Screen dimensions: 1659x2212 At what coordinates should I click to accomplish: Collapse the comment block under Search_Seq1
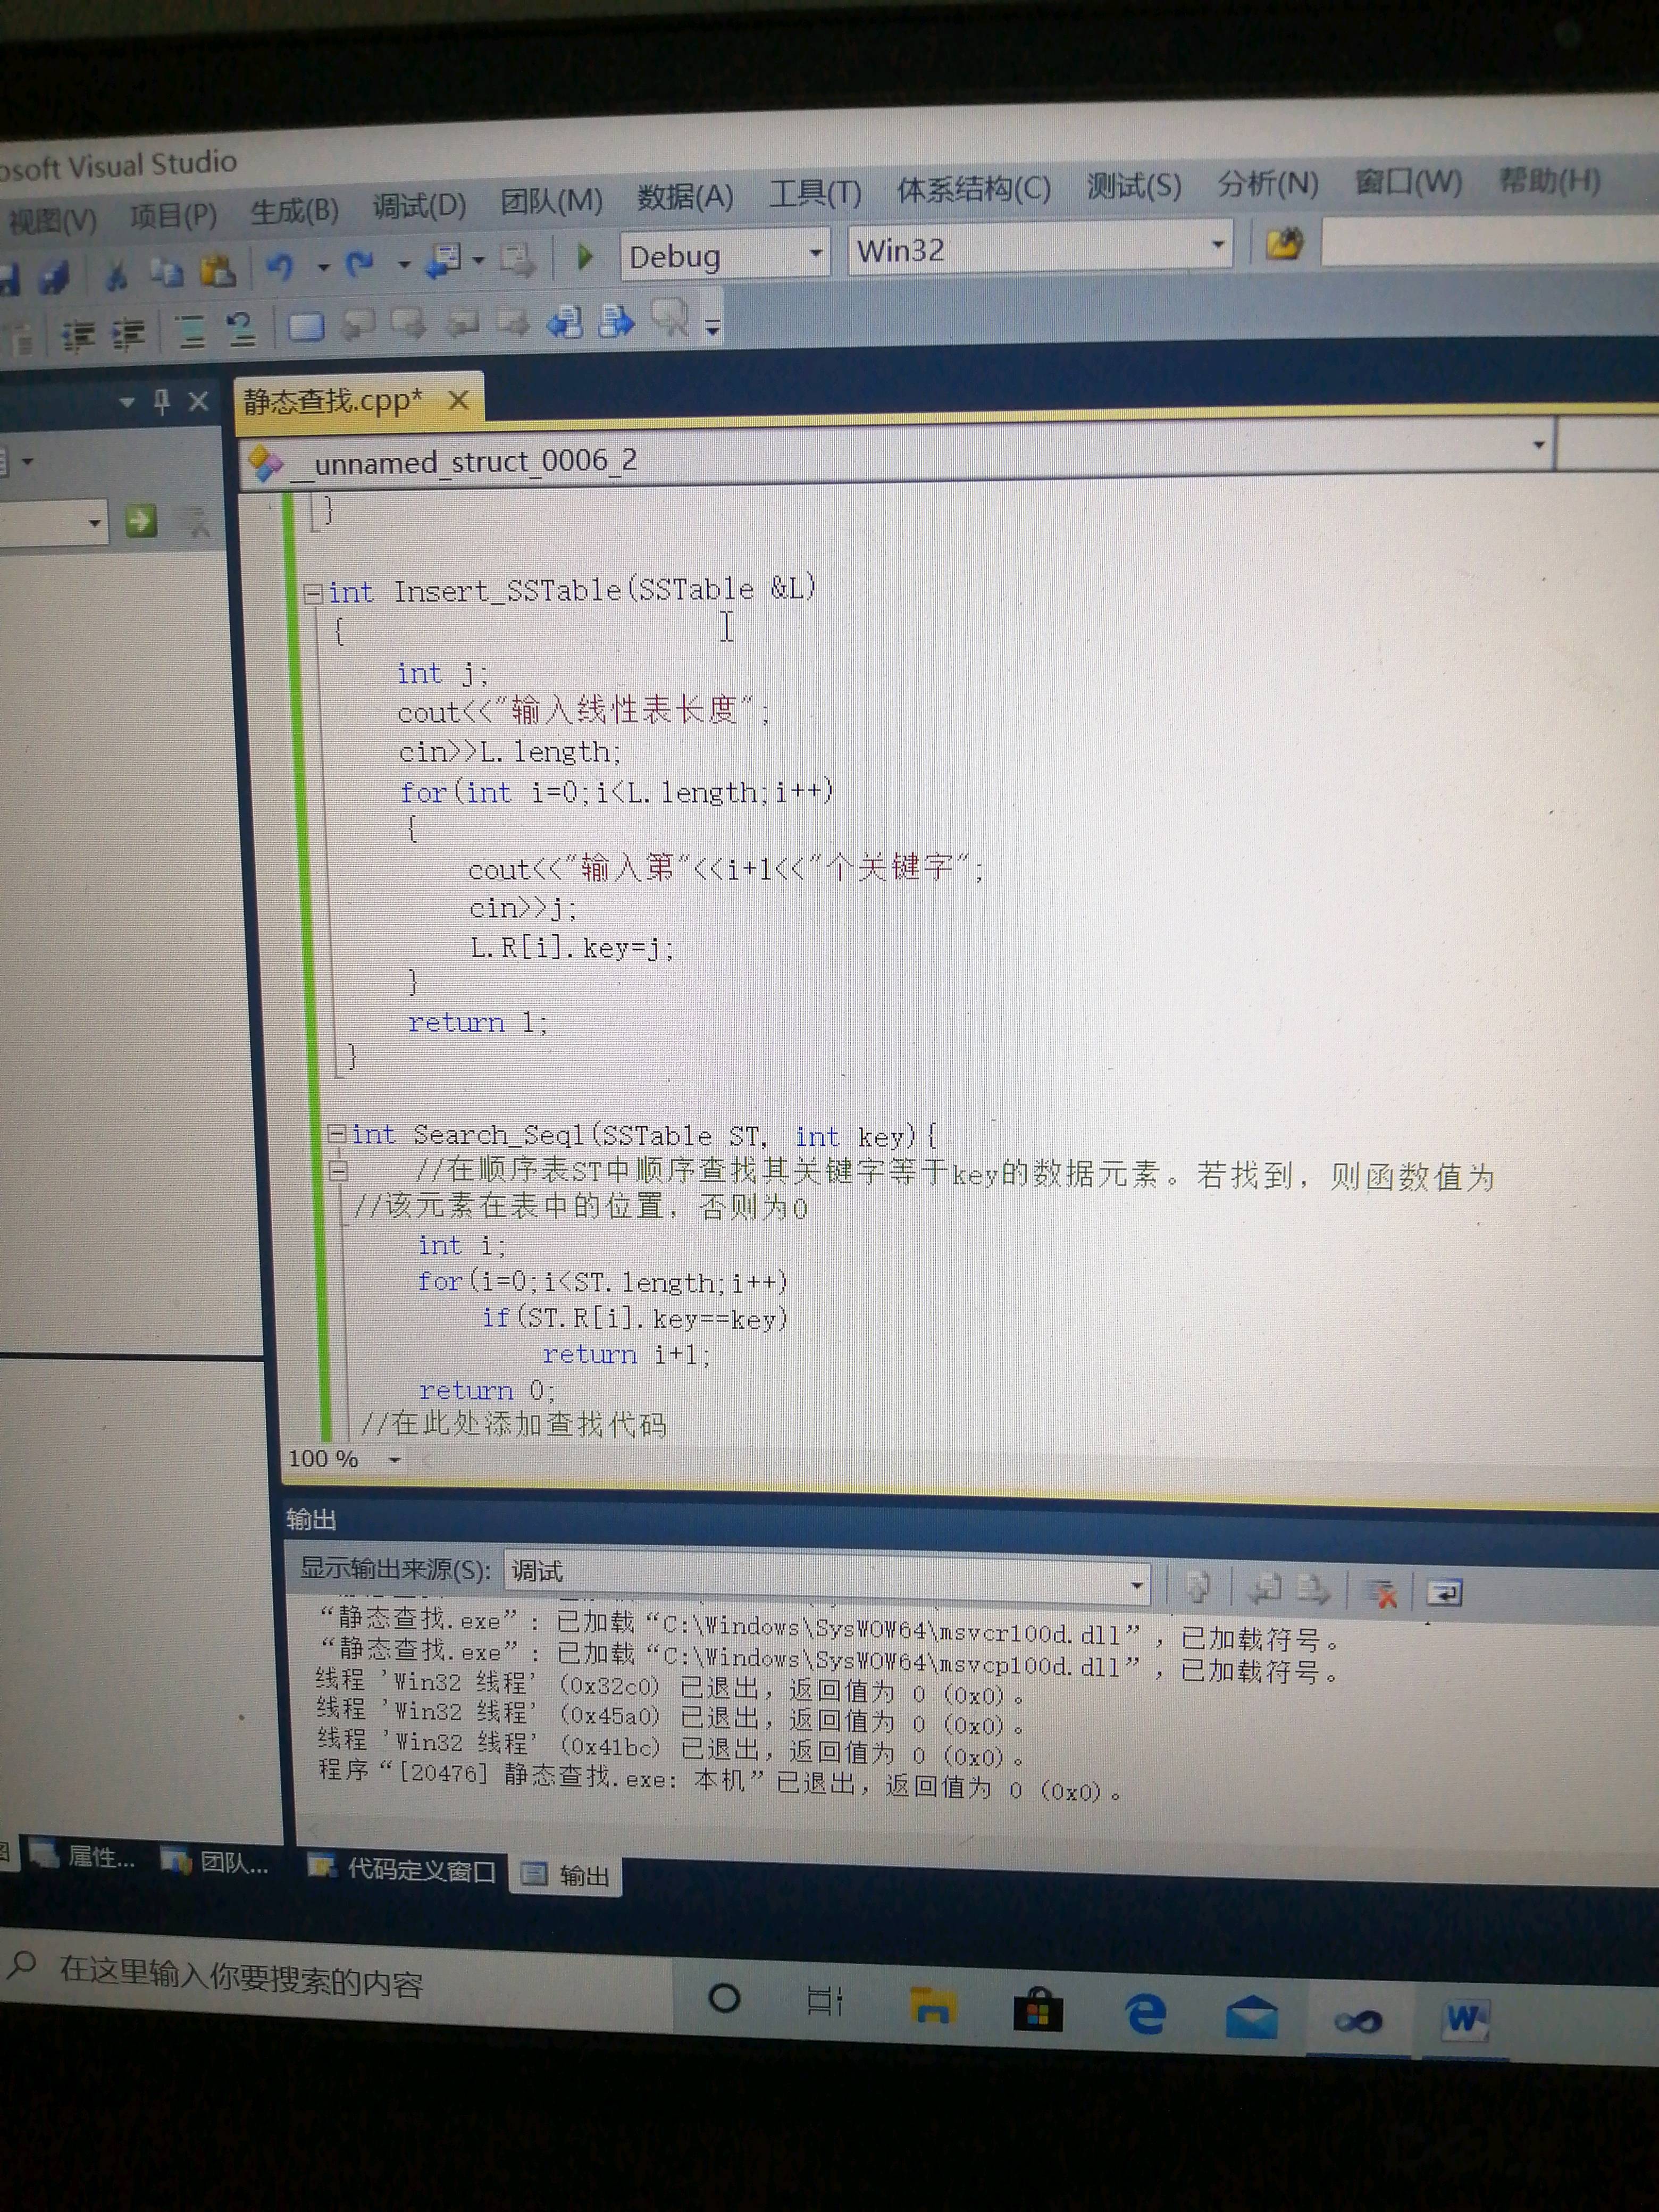coord(338,1170)
